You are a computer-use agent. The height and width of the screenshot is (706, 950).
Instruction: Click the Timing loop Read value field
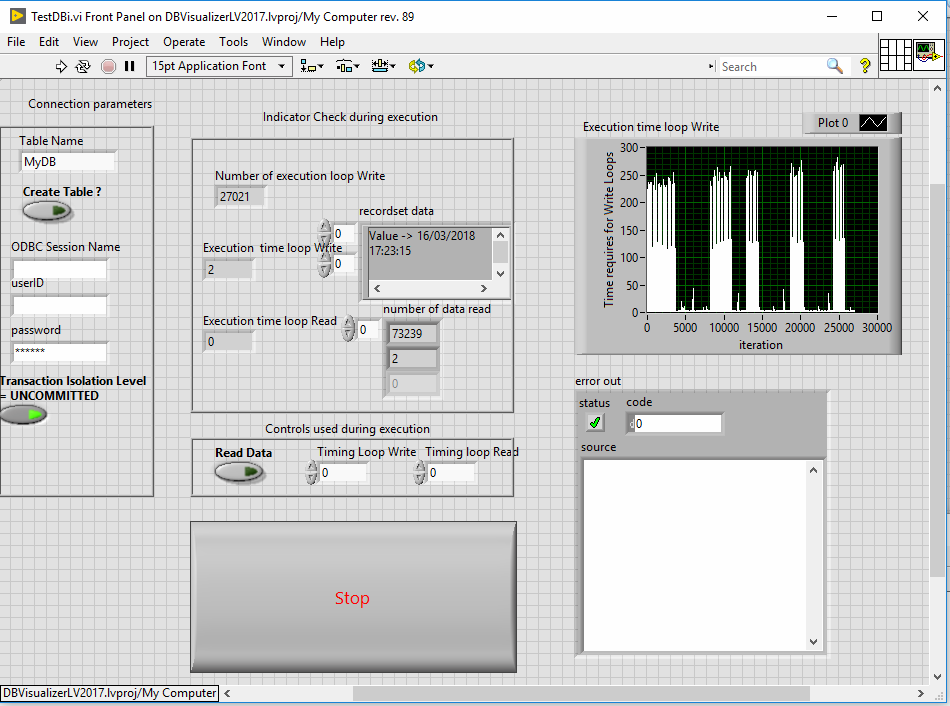pos(451,473)
